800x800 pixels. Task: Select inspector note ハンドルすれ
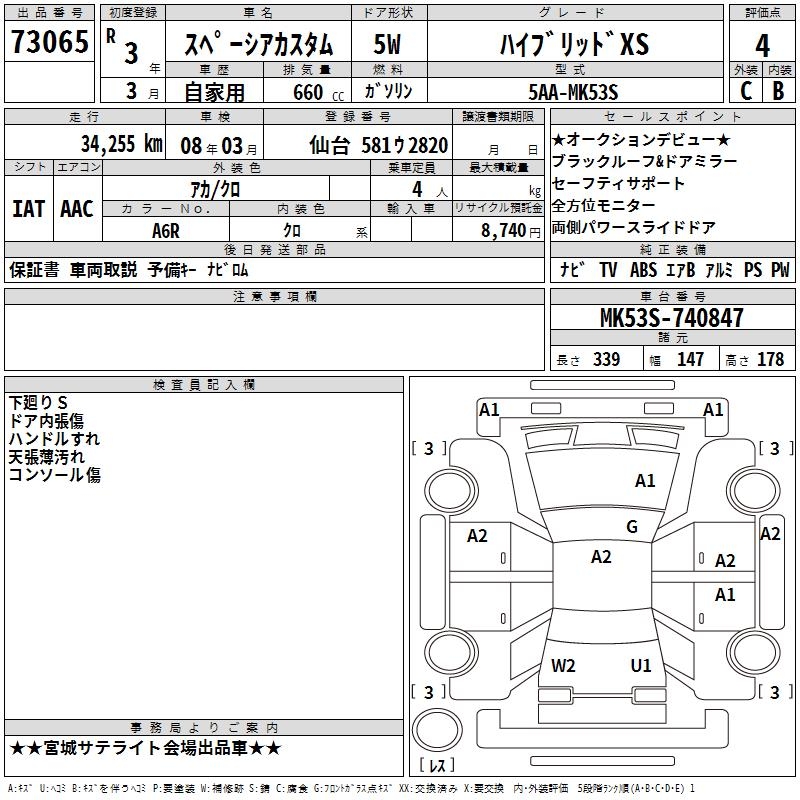(x=54, y=439)
